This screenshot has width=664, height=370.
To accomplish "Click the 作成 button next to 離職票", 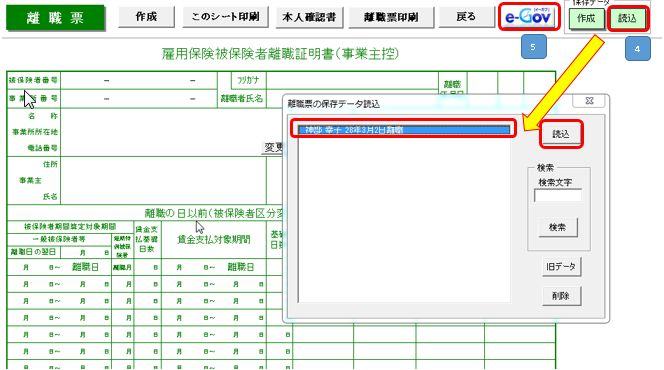I will click(x=146, y=17).
